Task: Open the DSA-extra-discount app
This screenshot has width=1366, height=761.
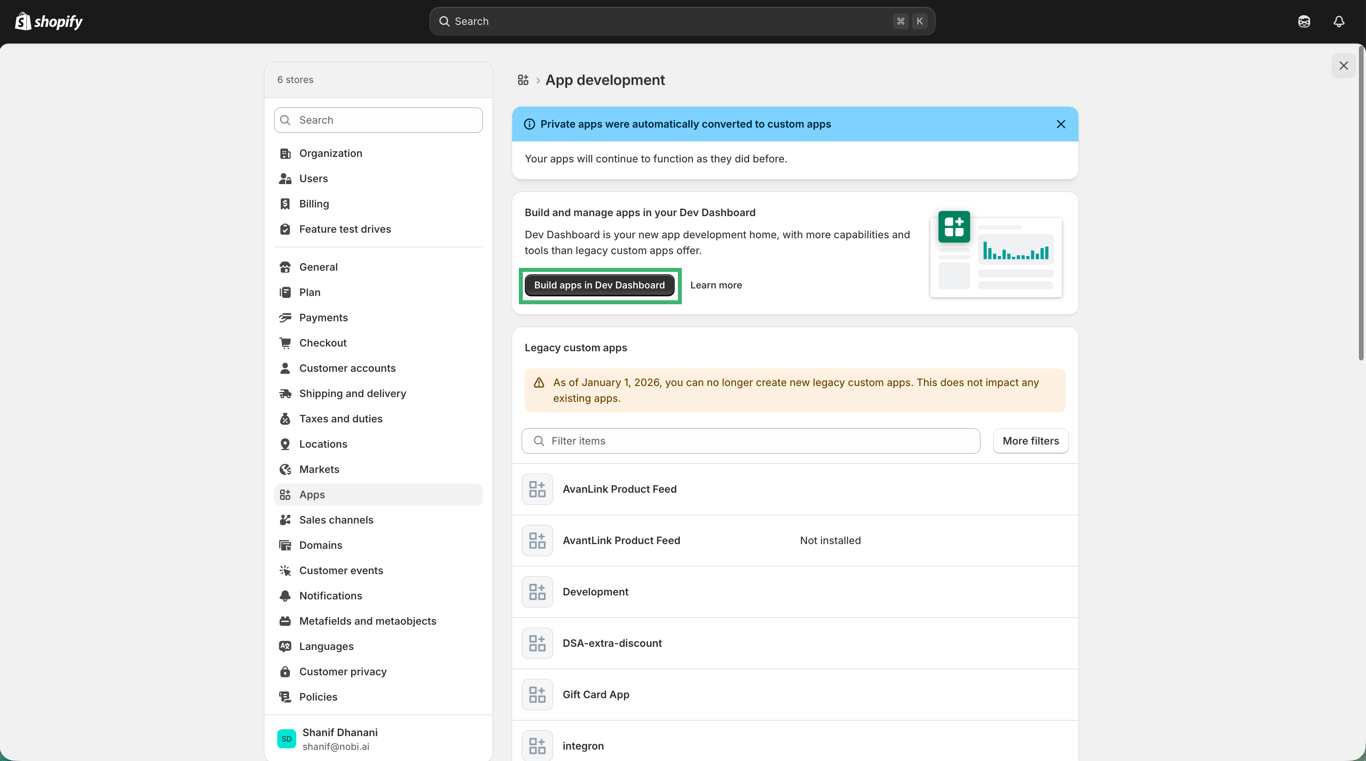Action: [x=795, y=643]
